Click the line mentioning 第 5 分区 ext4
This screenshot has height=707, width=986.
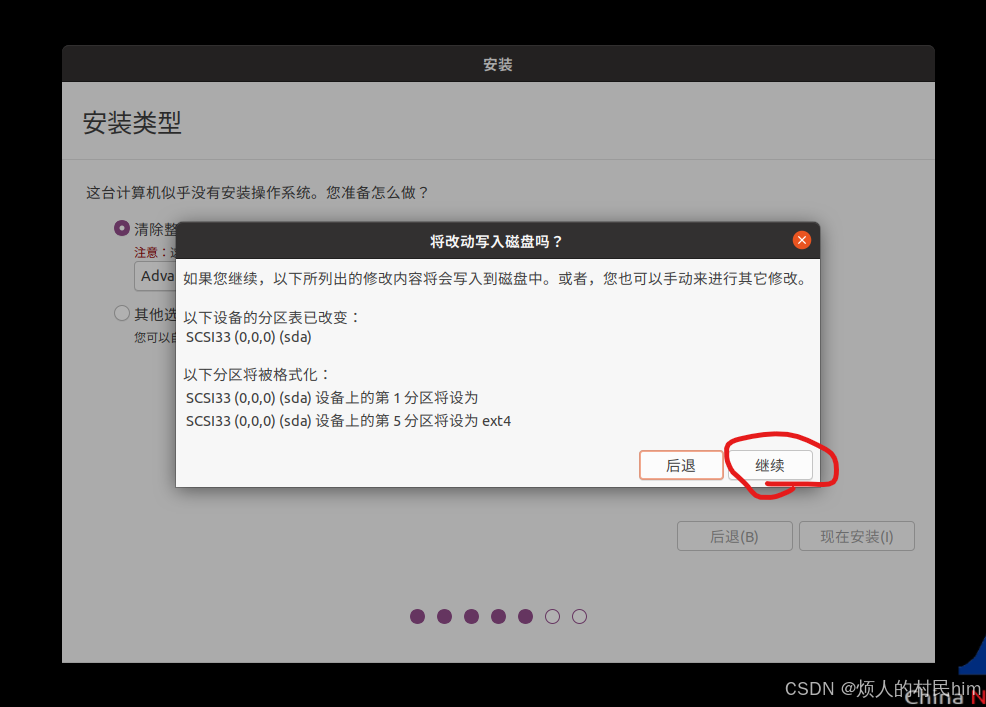coord(348,421)
